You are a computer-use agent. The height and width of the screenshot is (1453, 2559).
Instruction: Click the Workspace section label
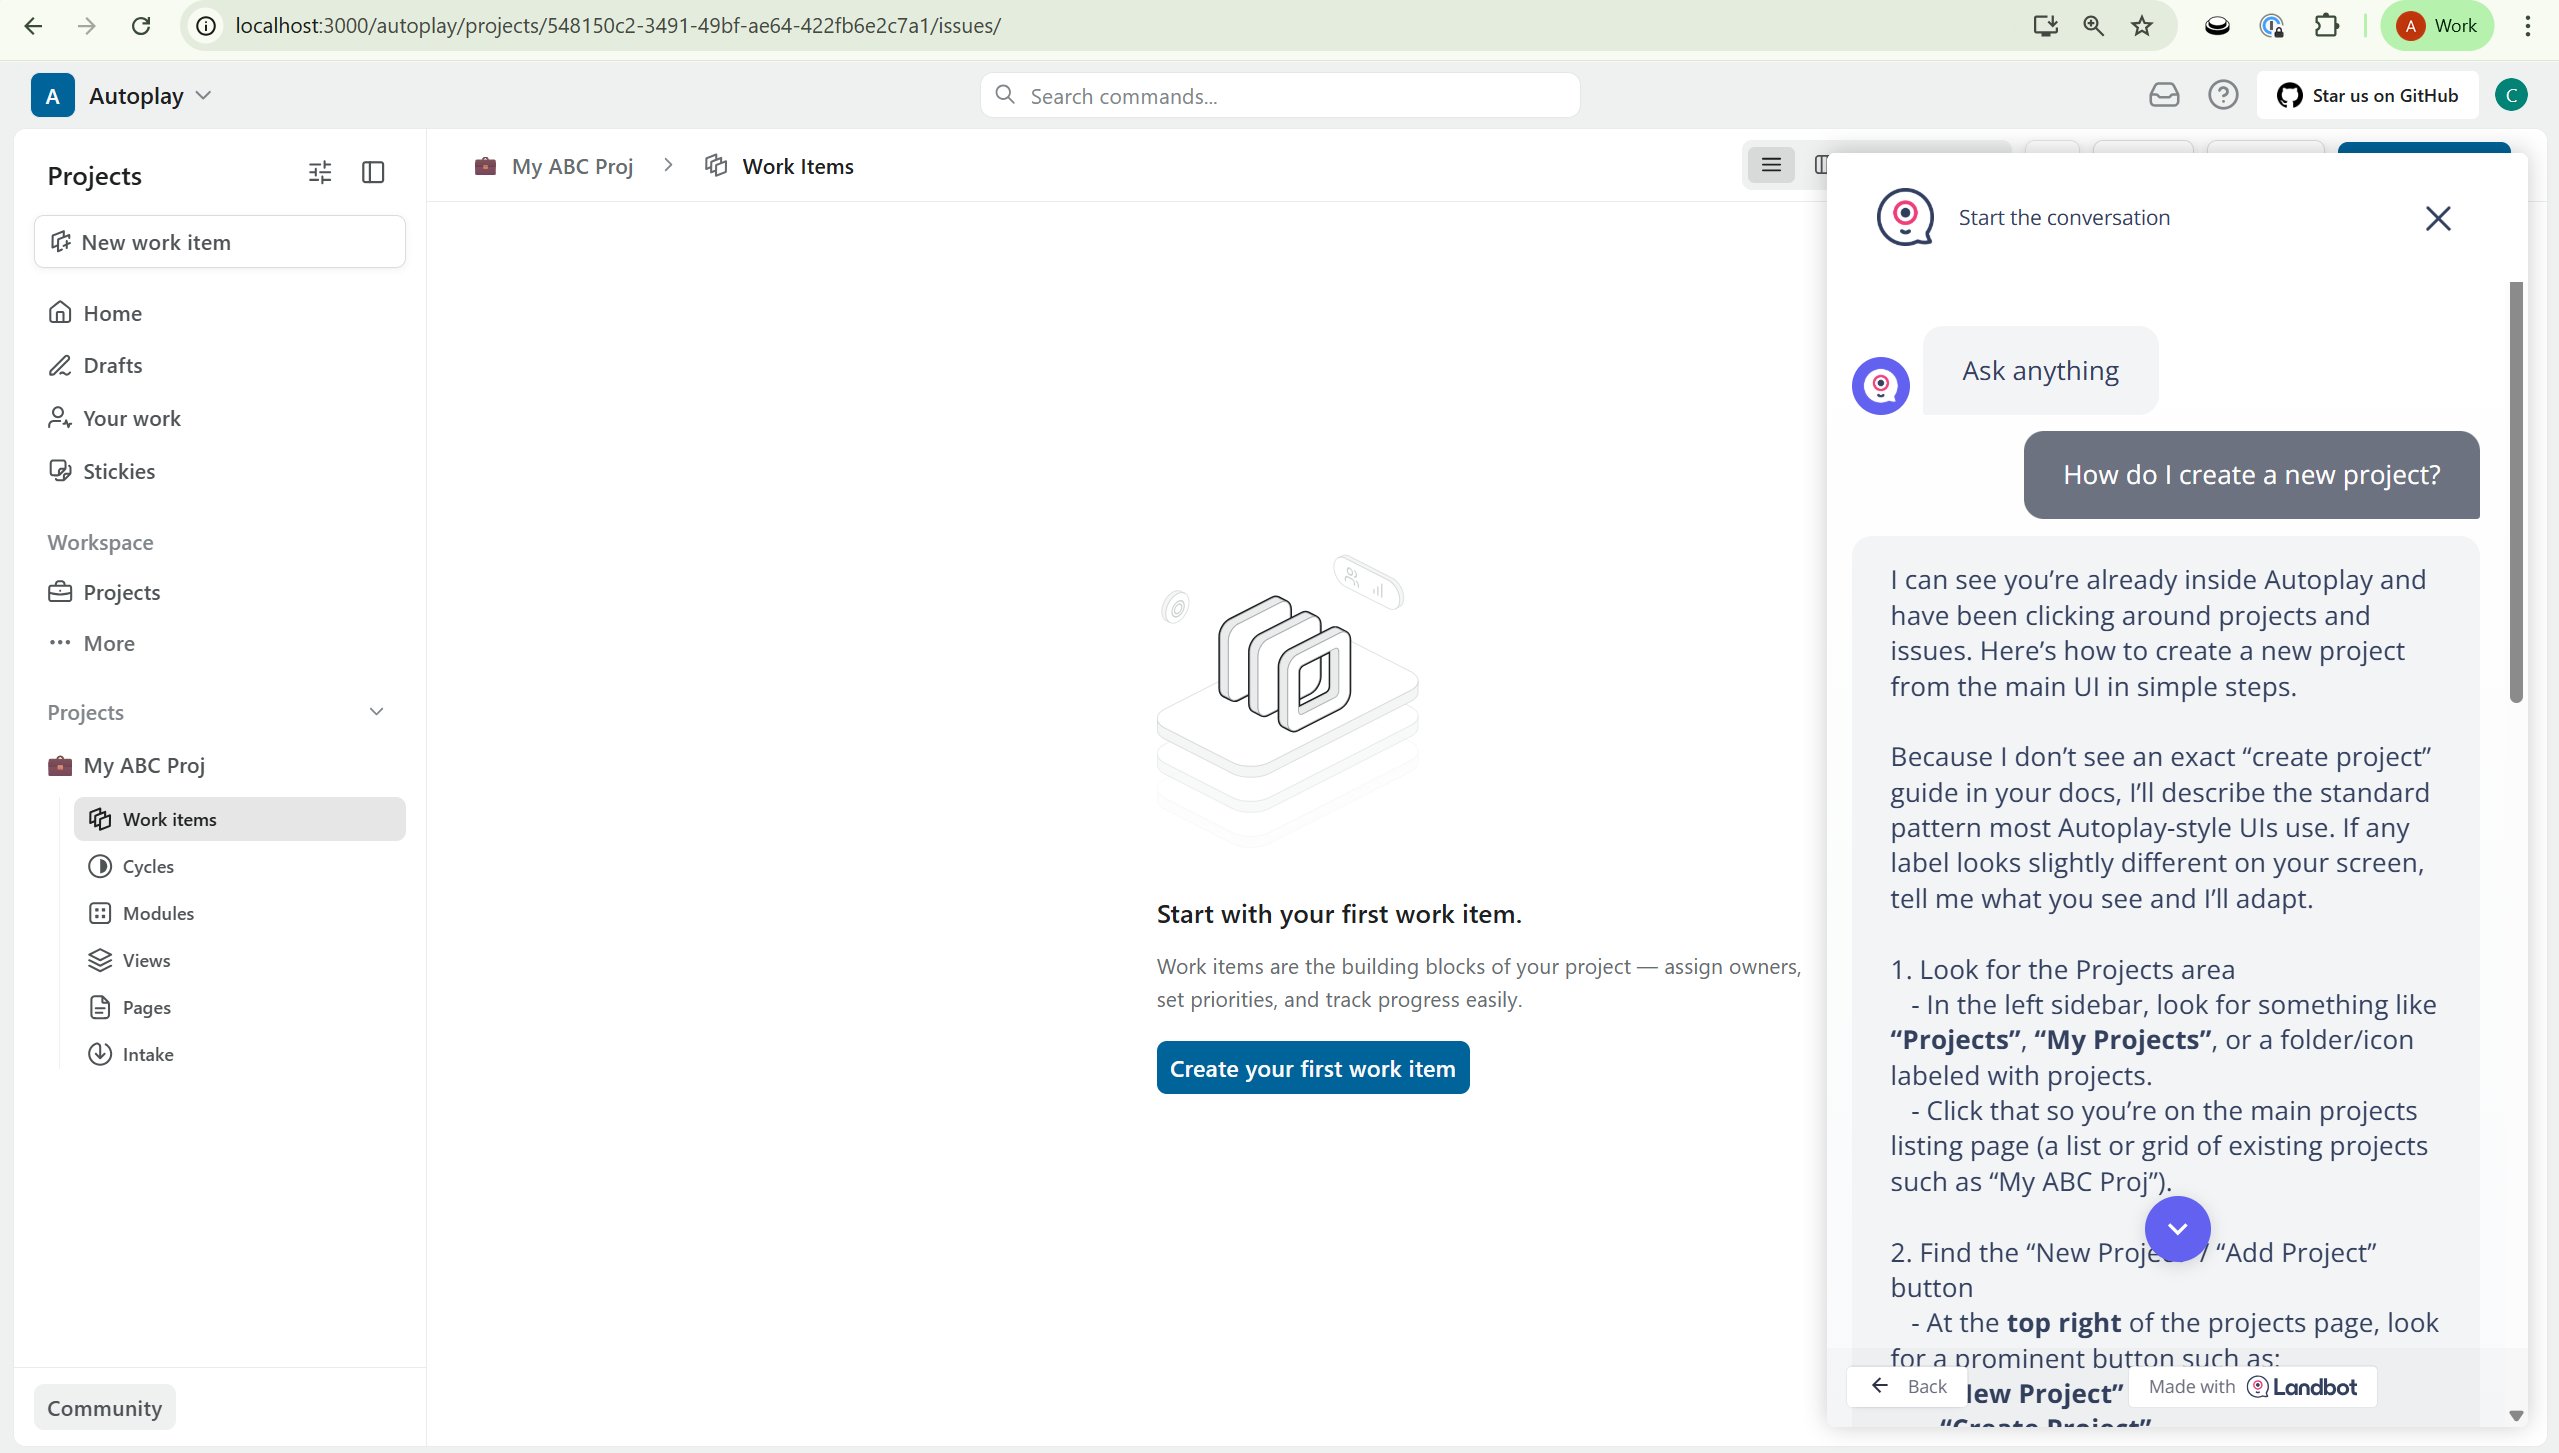point(100,542)
